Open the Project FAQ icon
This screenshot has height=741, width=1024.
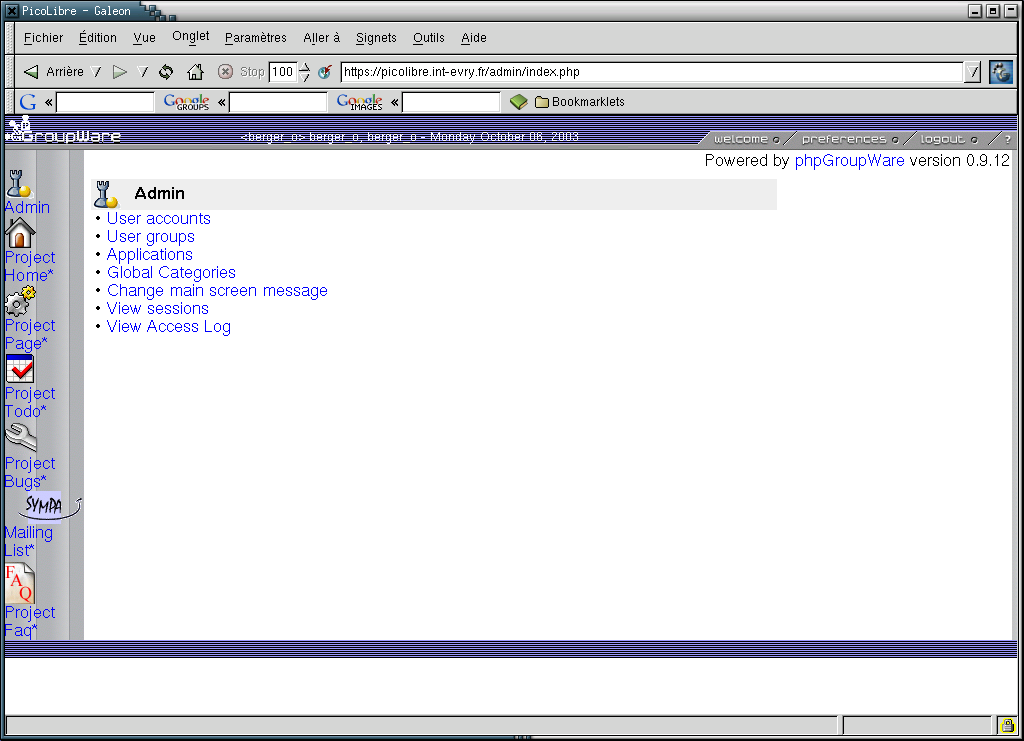coord(20,583)
